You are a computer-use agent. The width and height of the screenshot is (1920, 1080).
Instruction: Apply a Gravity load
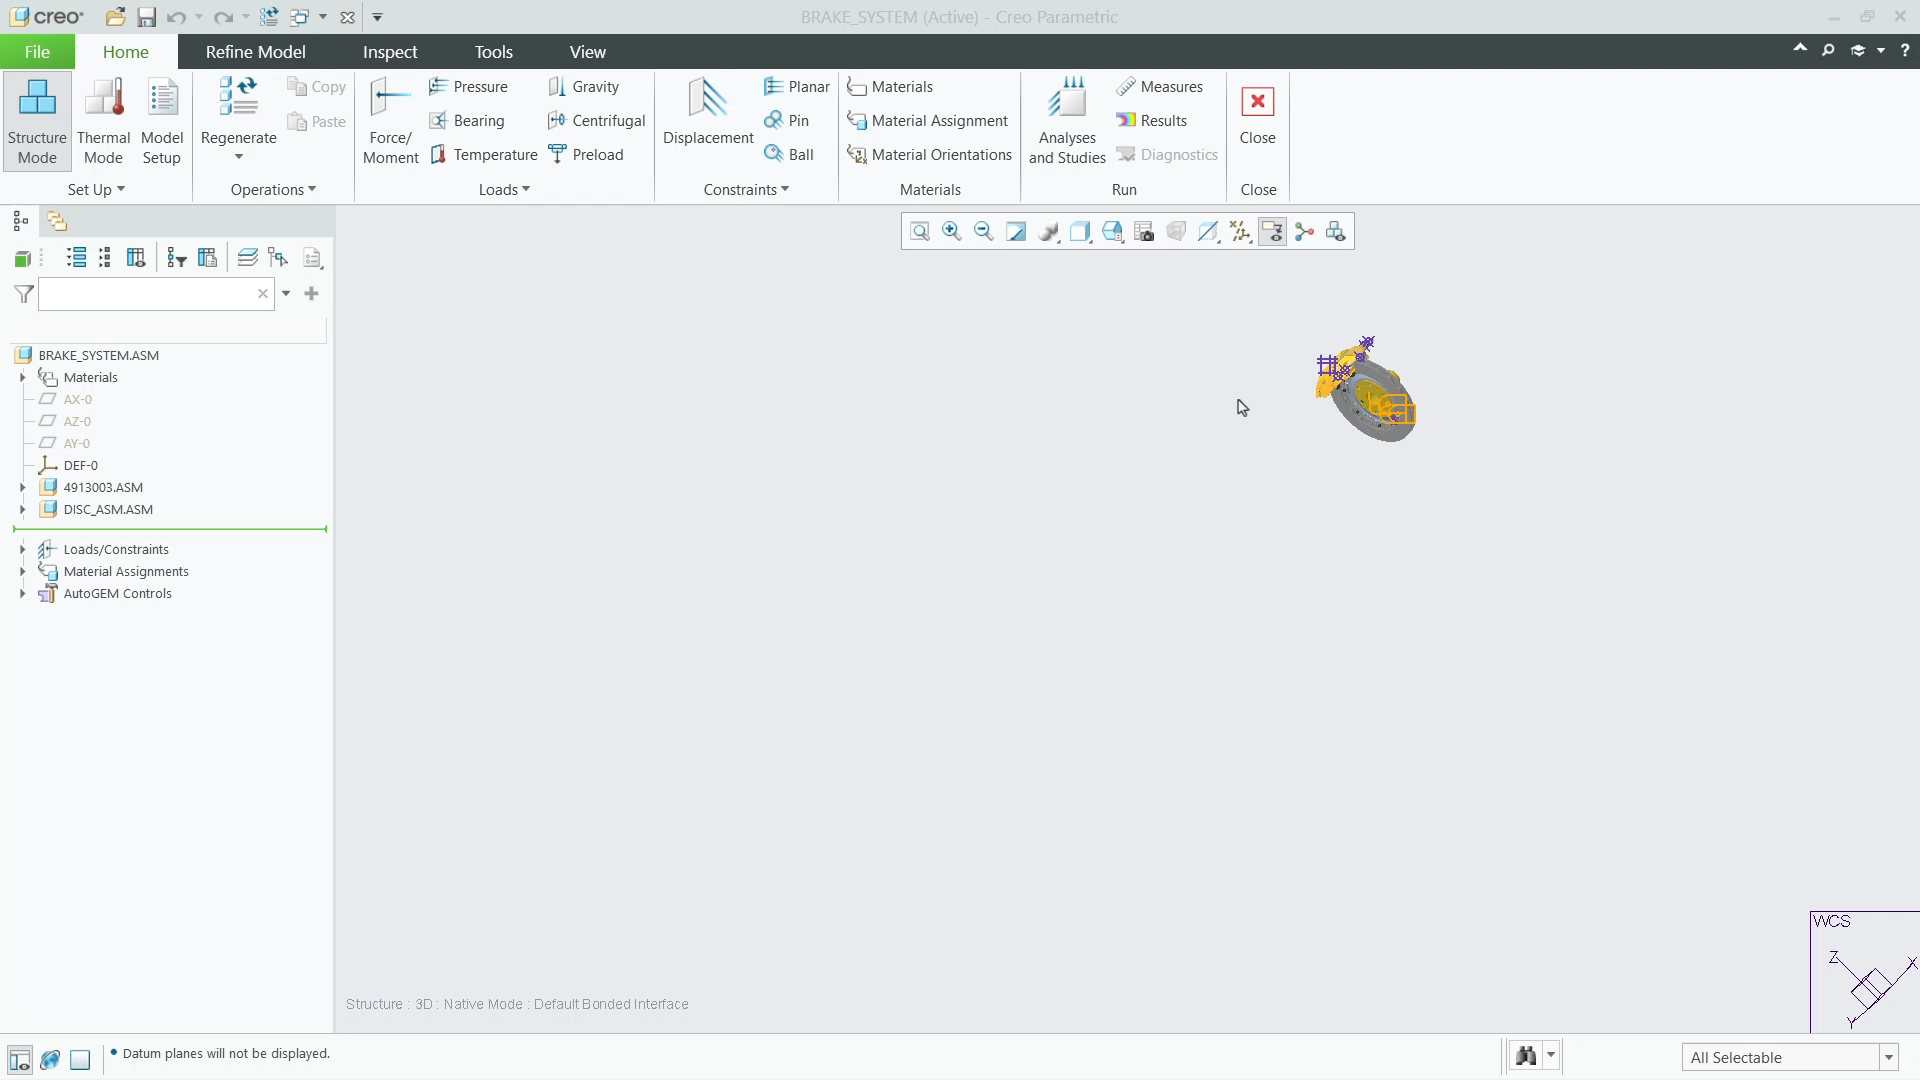click(x=584, y=87)
